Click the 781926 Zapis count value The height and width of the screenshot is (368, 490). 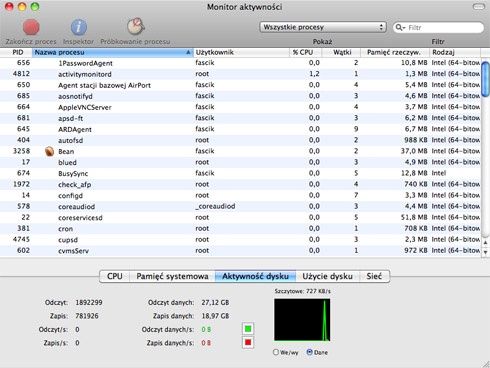[87, 316]
